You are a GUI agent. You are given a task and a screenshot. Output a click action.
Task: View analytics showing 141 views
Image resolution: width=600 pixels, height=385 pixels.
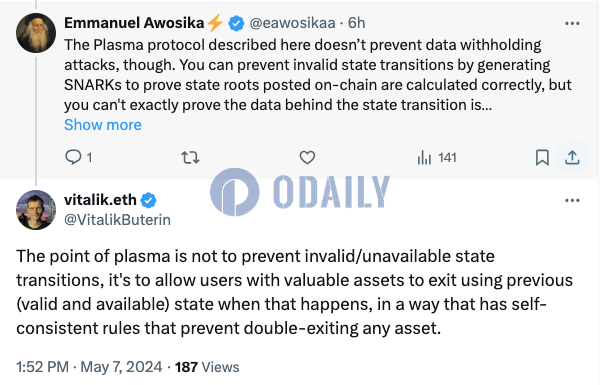click(437, 157)
